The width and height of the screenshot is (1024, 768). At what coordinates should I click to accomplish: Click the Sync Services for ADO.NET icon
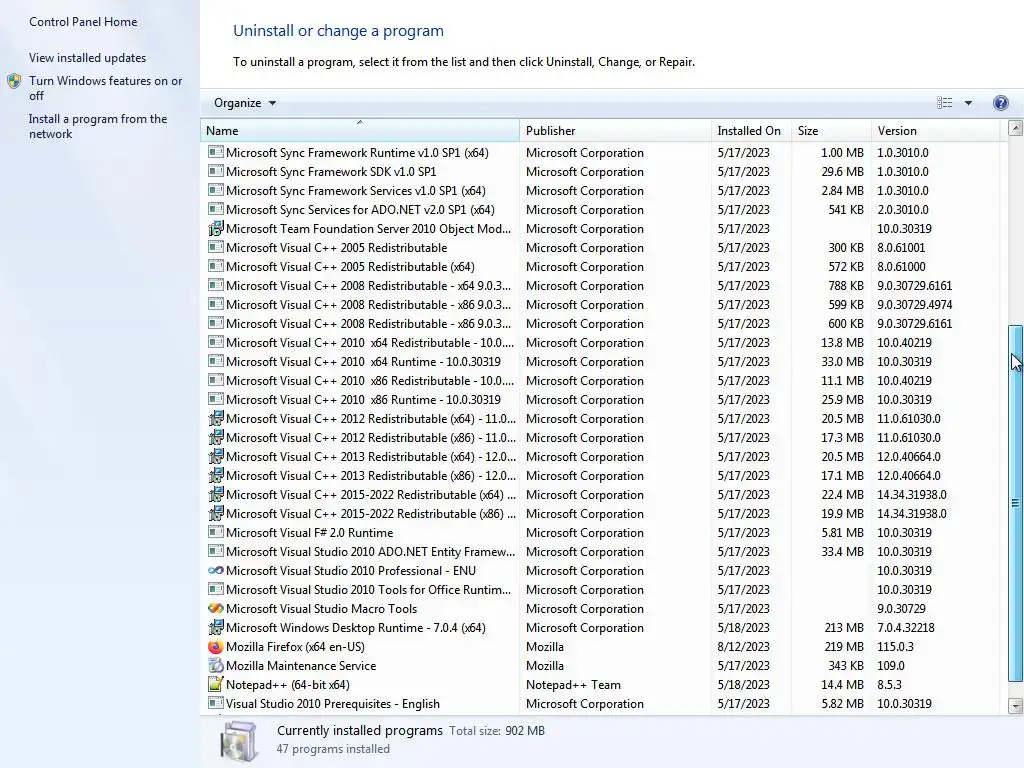pos(215,209)
